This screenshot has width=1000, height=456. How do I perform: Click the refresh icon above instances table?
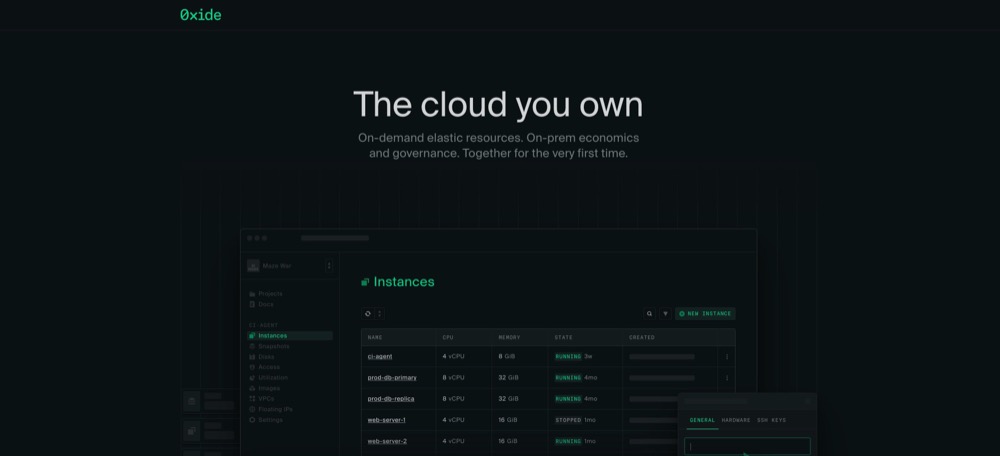[368, 313]
